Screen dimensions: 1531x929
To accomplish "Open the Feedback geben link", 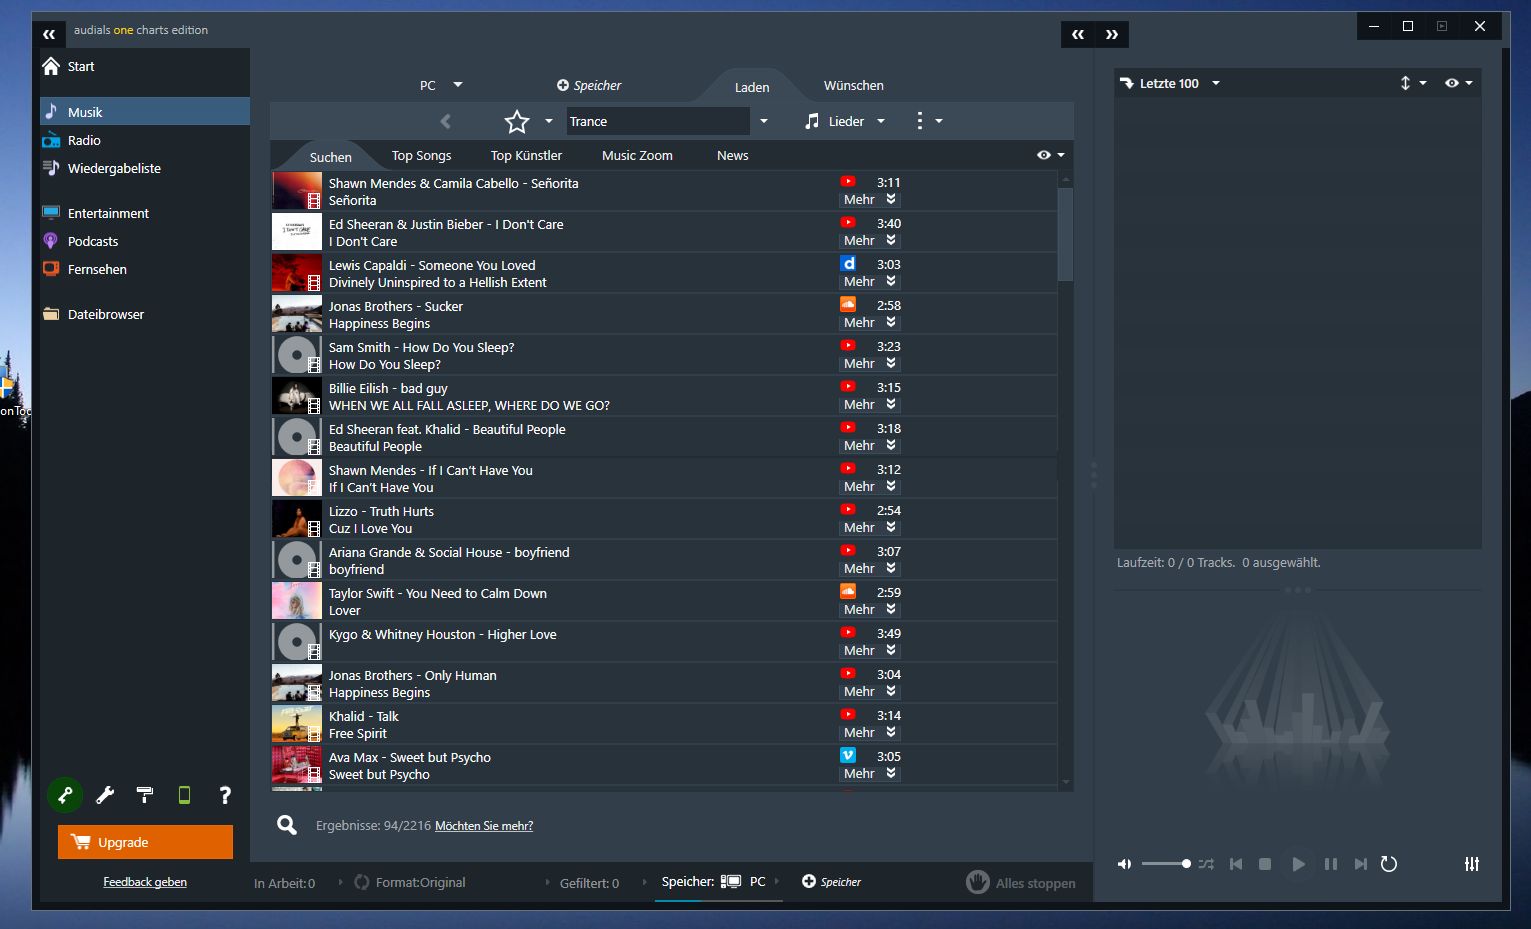I will point(145,882).
